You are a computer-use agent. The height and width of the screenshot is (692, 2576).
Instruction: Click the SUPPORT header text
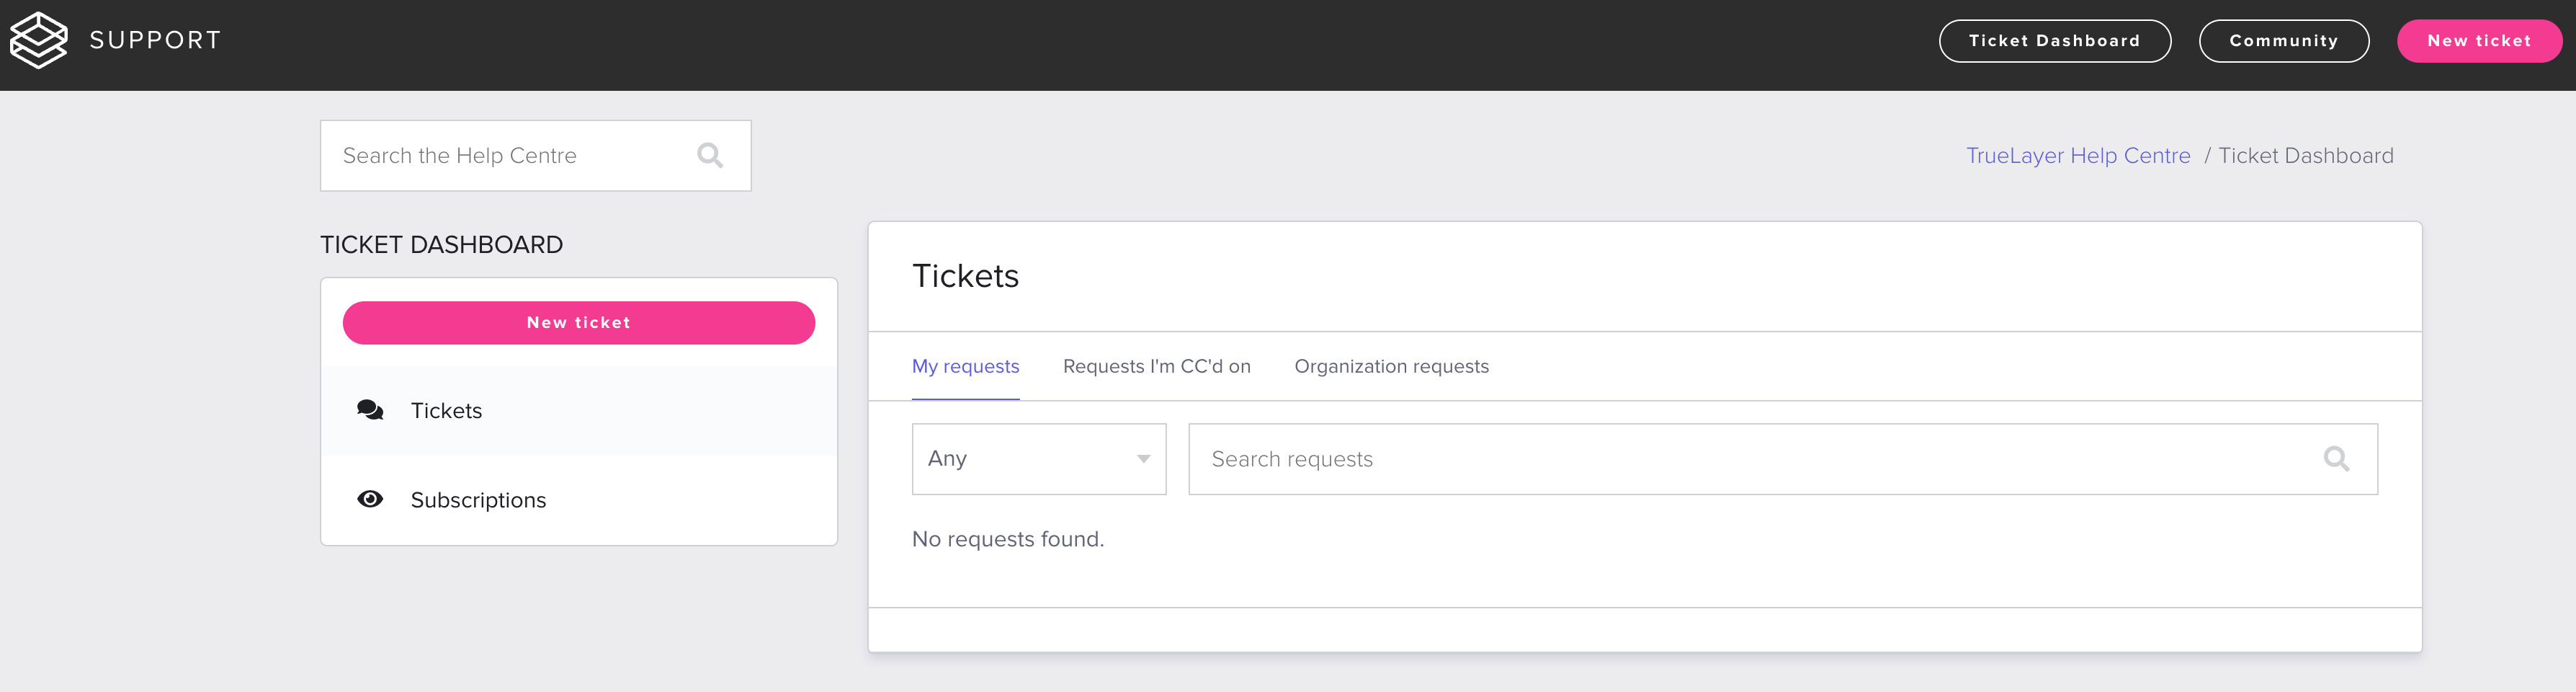(155, 40)
